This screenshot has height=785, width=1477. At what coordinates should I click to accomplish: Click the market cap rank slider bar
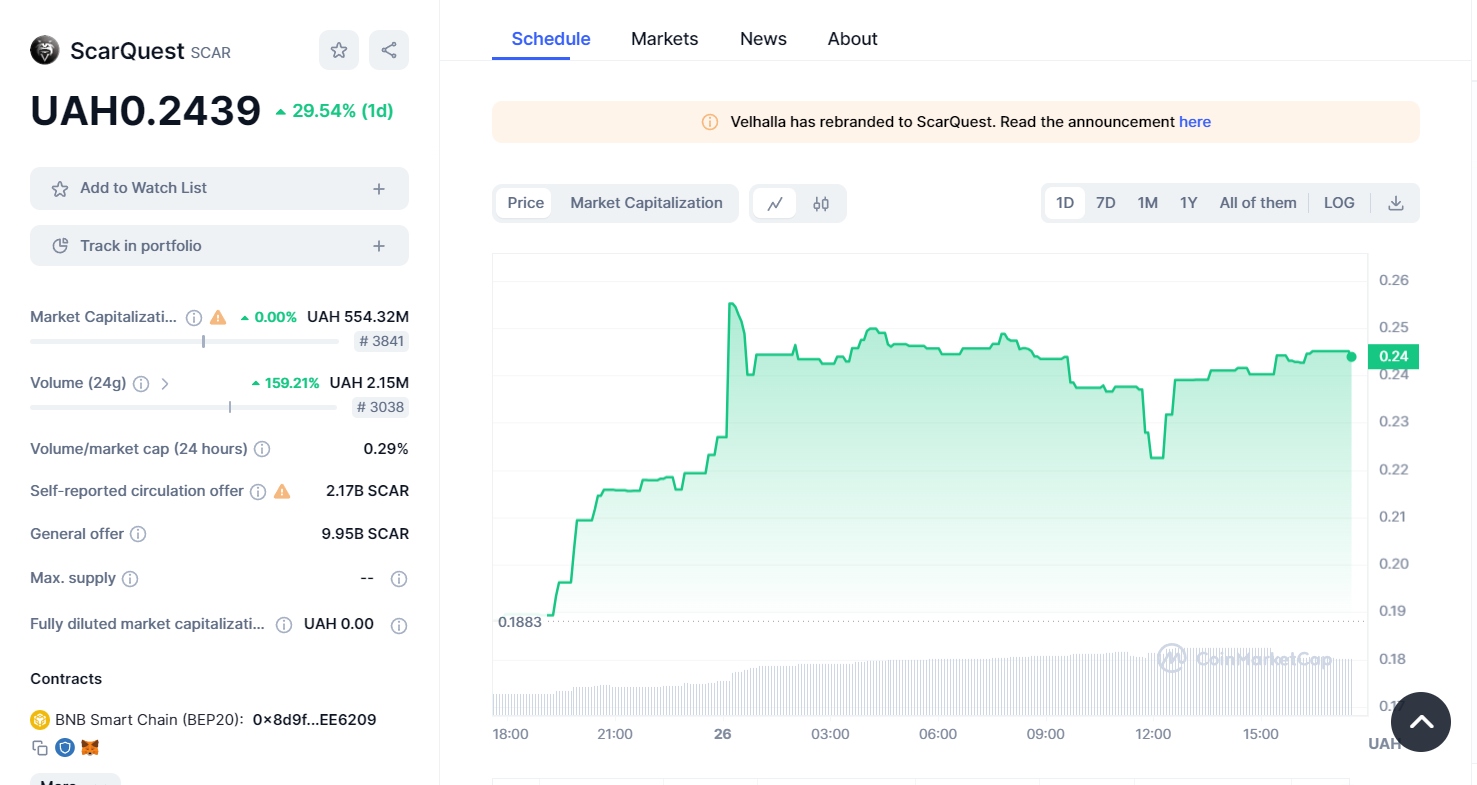click(x=185, y=341)
